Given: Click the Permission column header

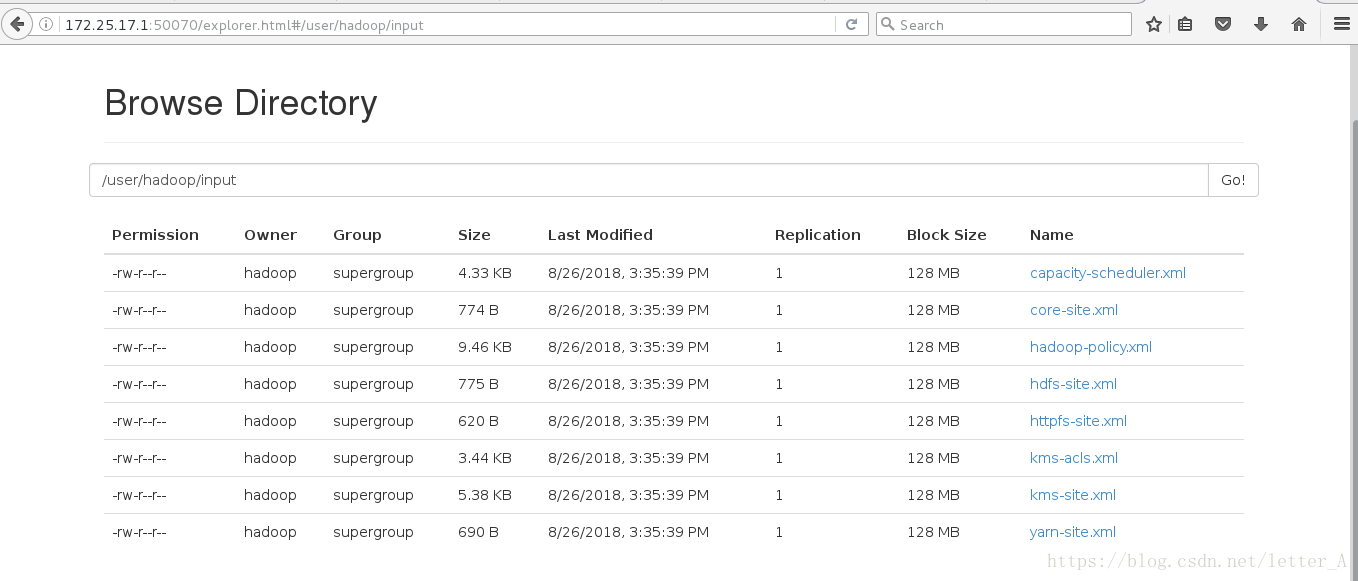Looking at the screenshot, I should point(155,235).
